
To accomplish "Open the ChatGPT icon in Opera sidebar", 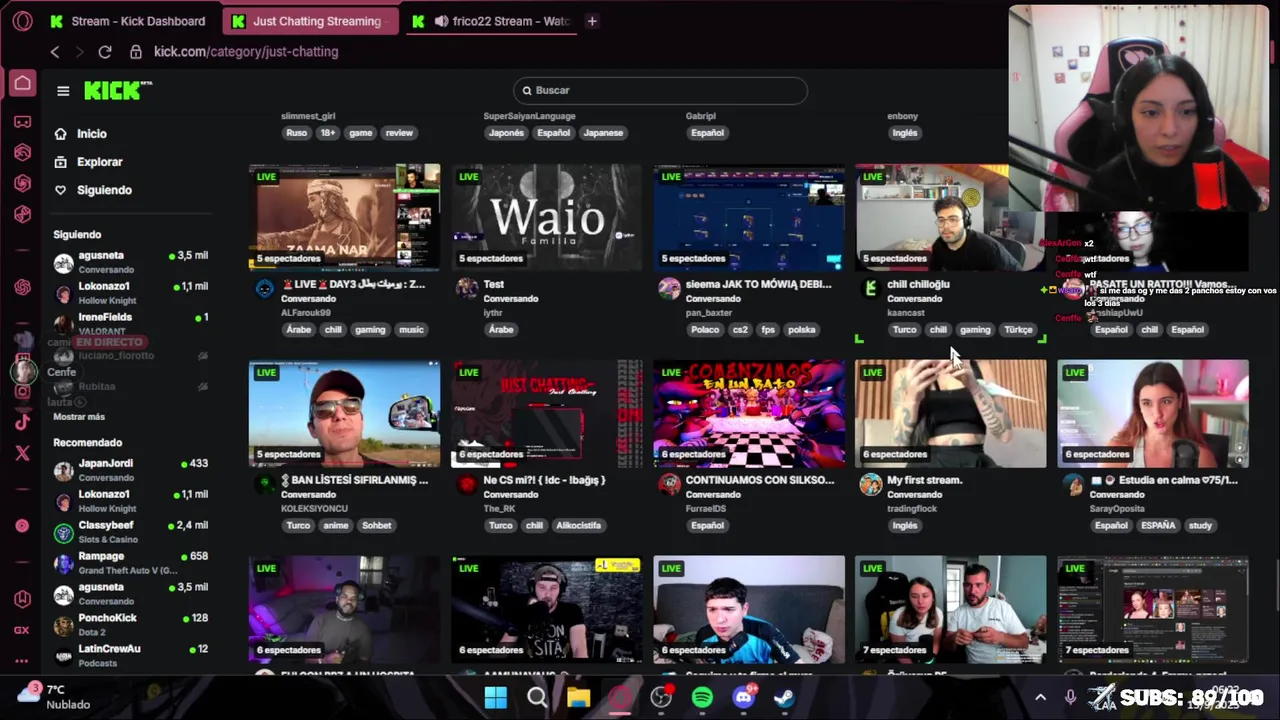I will click(x=22, y=287).
